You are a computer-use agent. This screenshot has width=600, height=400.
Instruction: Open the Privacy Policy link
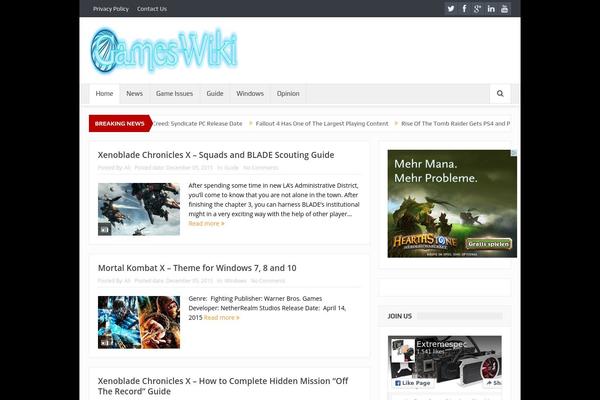pyautogui.click(x=111, y=9)
